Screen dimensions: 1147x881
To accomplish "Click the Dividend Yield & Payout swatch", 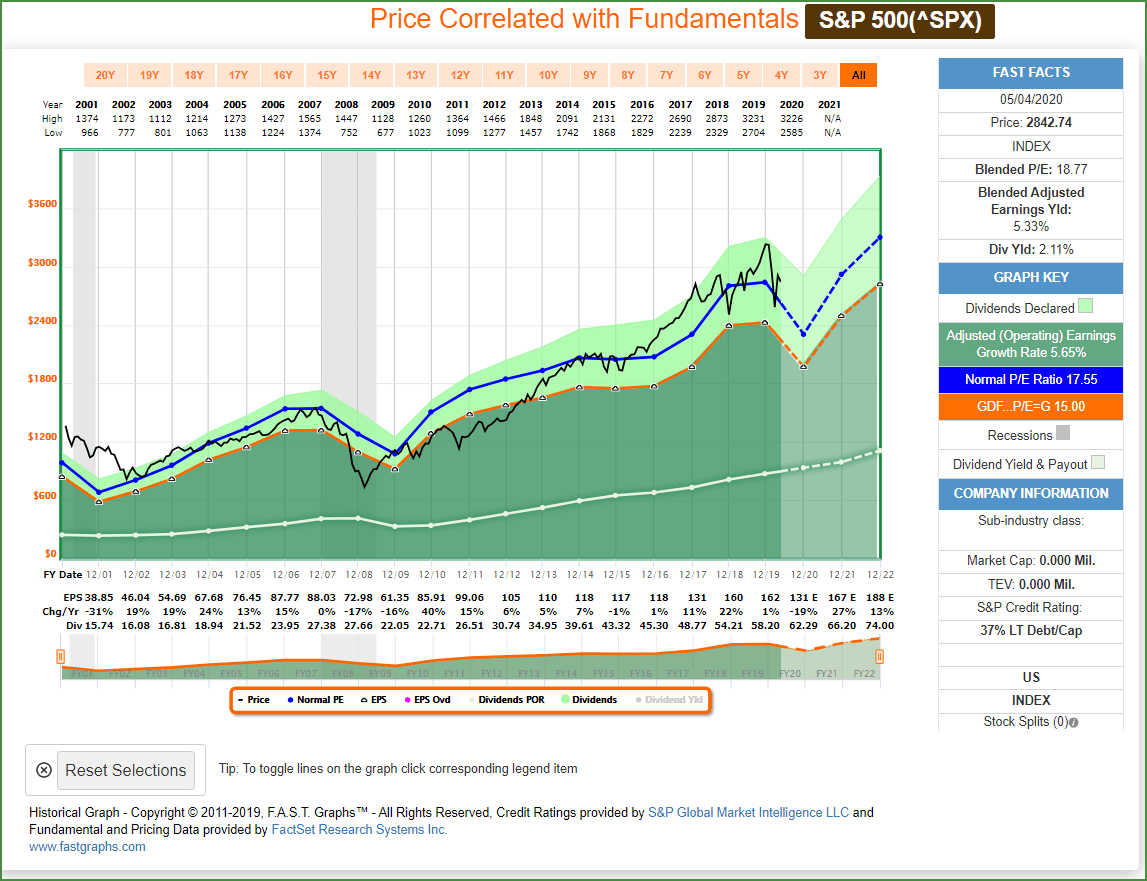I will tap(1098, 462).
